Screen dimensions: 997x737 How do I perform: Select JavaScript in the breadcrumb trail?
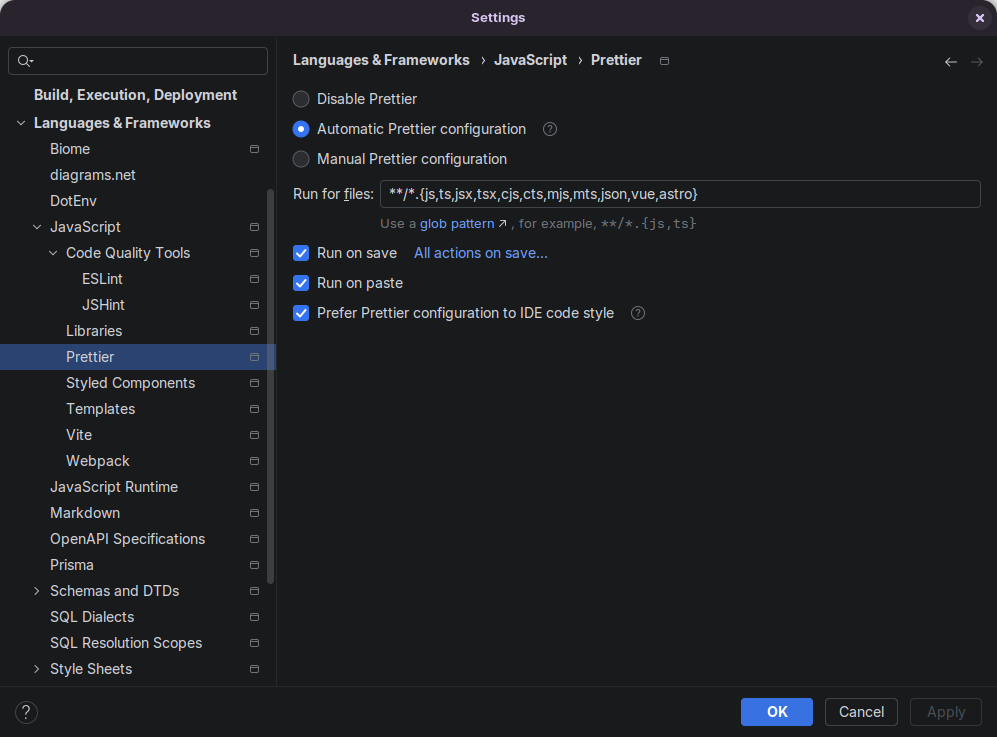click(530, 60)
